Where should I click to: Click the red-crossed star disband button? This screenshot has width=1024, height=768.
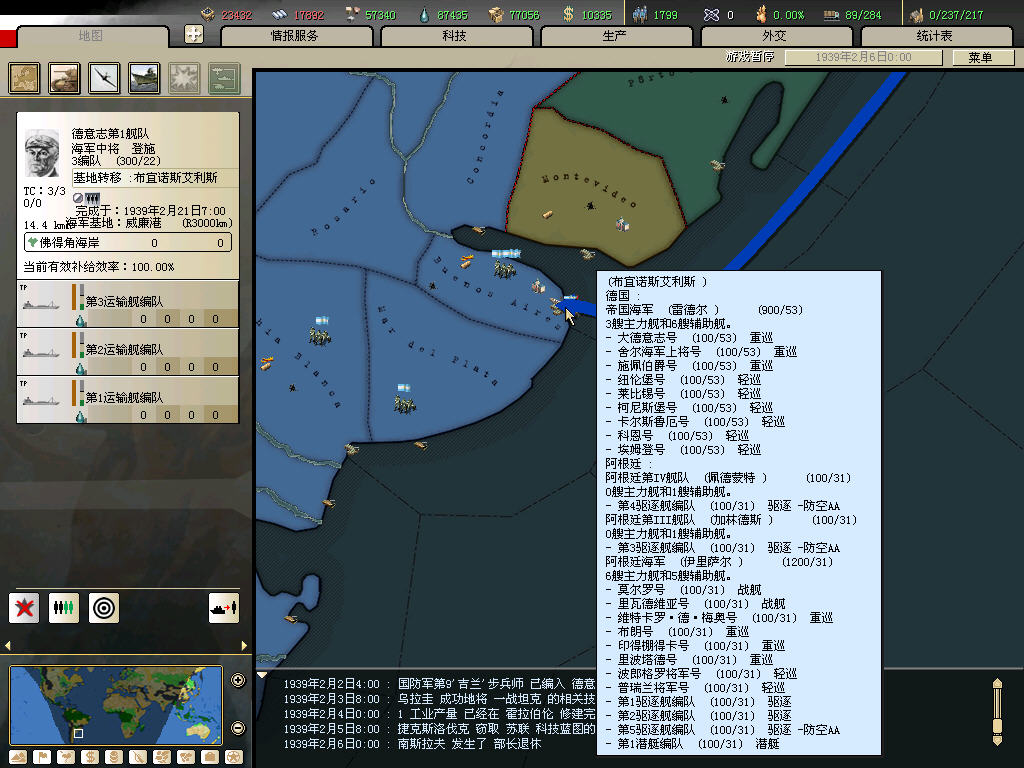point(24,607)
